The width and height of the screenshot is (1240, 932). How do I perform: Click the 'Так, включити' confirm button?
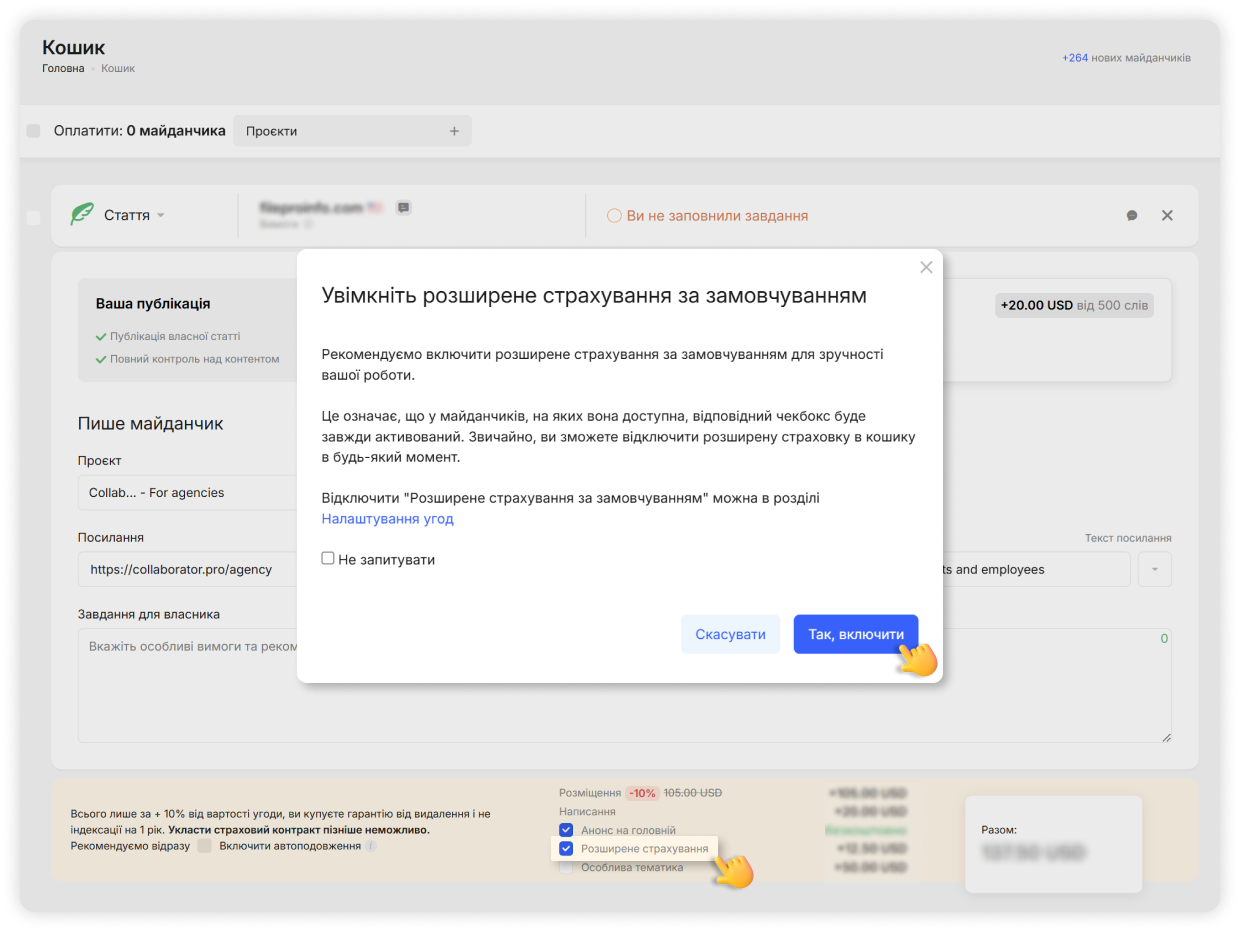(855, 634)
